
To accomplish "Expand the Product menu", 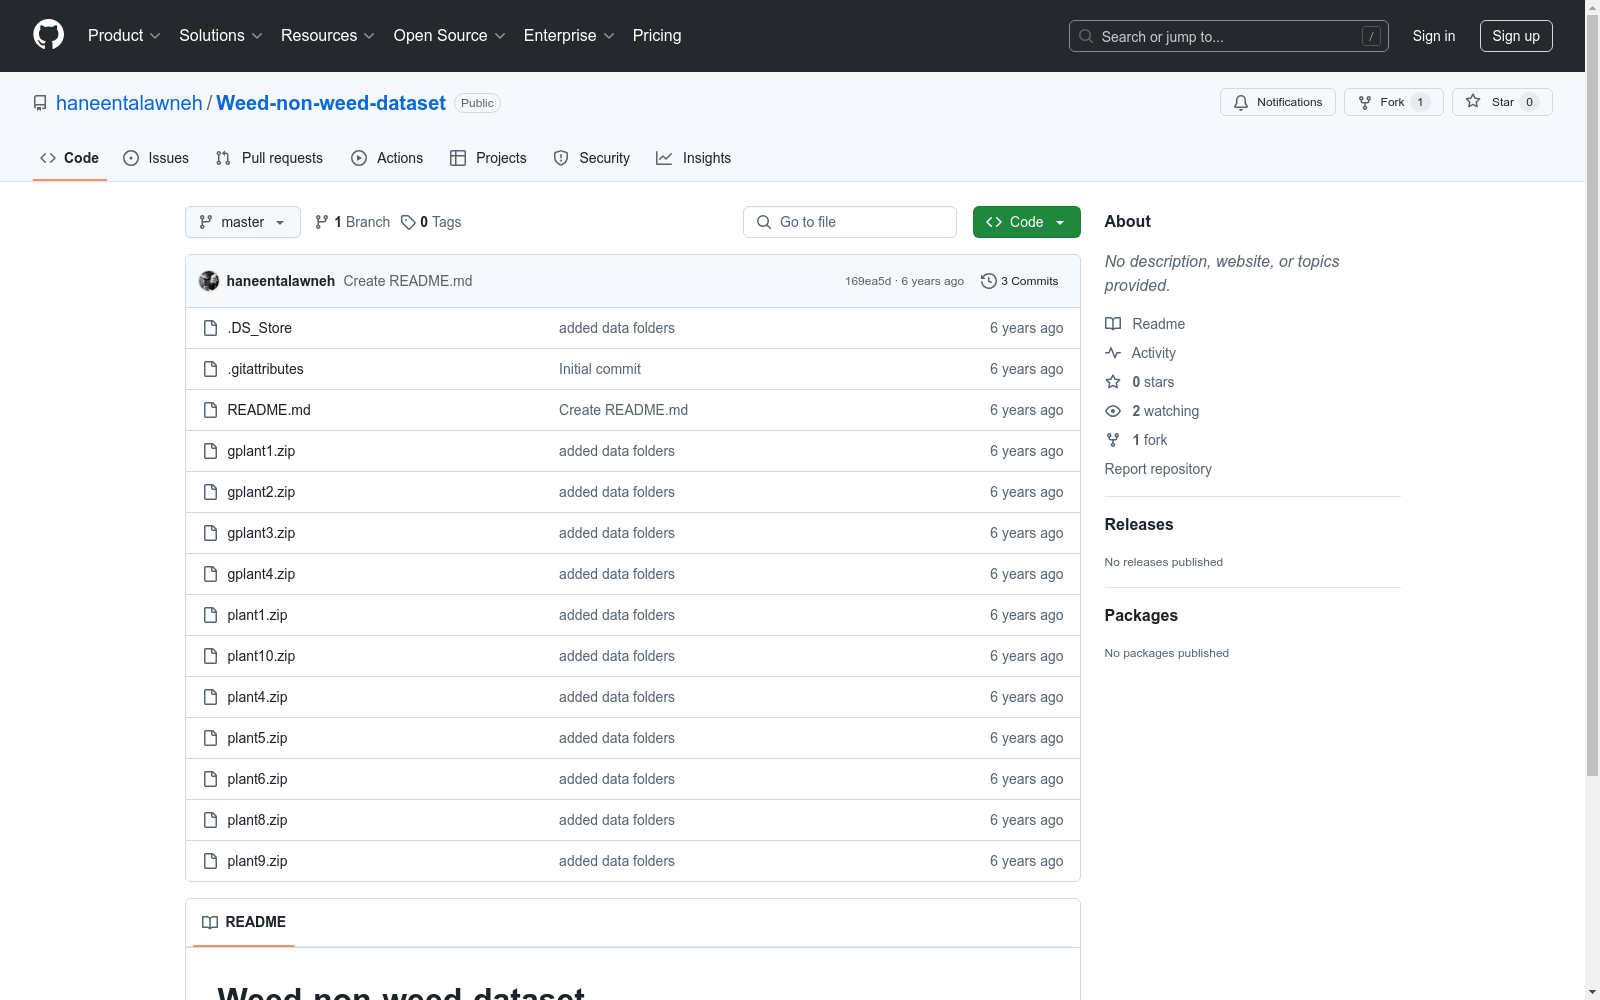I will pos(124,36).
